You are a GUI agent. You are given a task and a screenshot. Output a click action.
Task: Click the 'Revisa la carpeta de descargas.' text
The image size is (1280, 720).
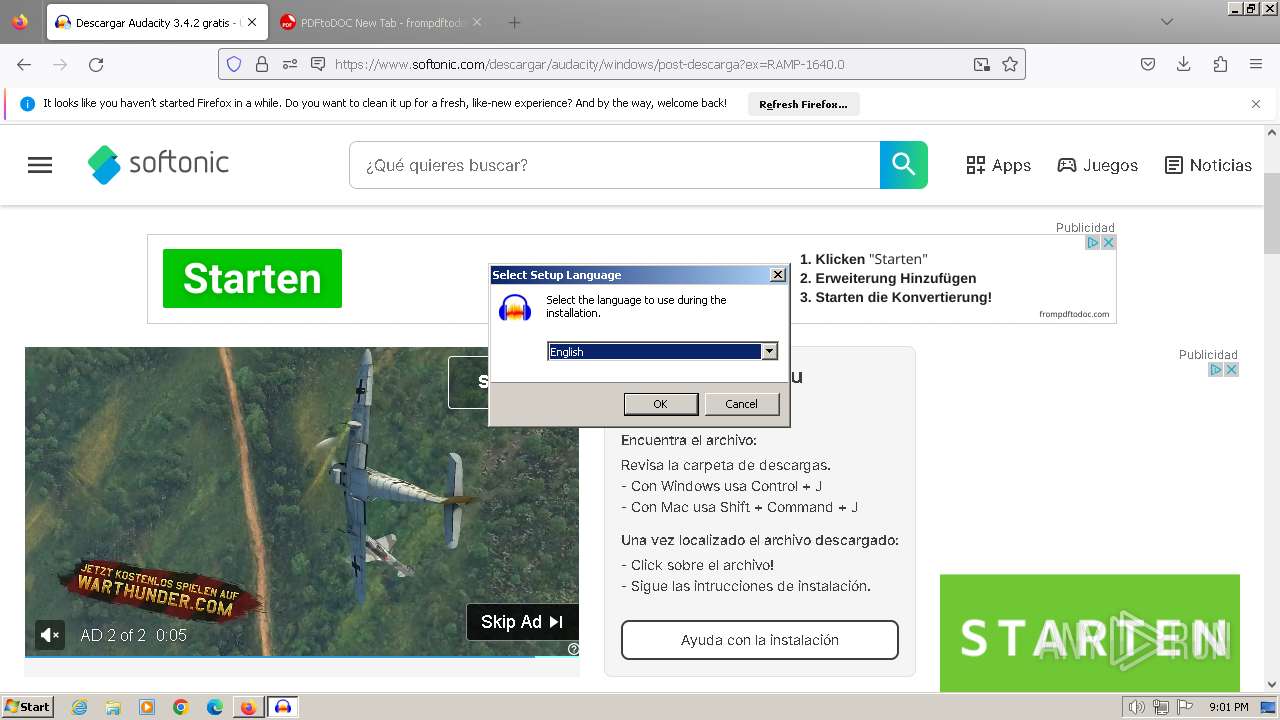tap(726, 465)
